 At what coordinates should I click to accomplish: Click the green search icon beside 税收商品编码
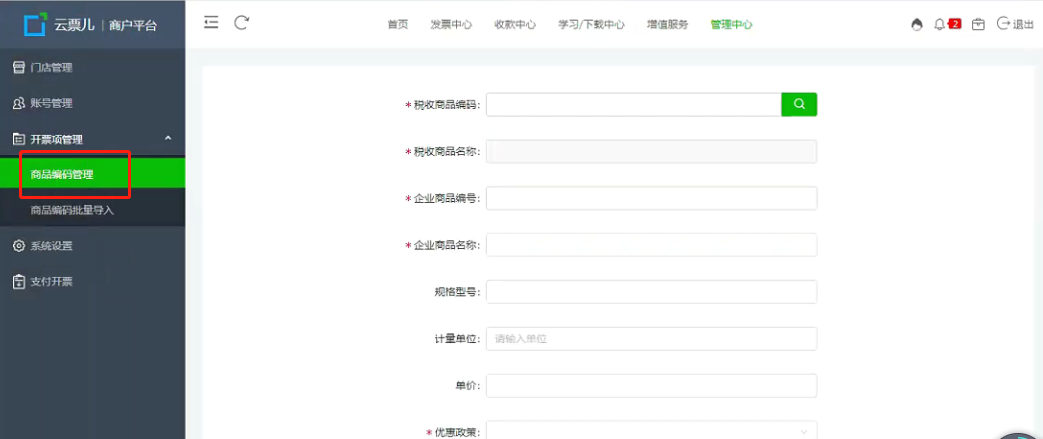(799, 104)
